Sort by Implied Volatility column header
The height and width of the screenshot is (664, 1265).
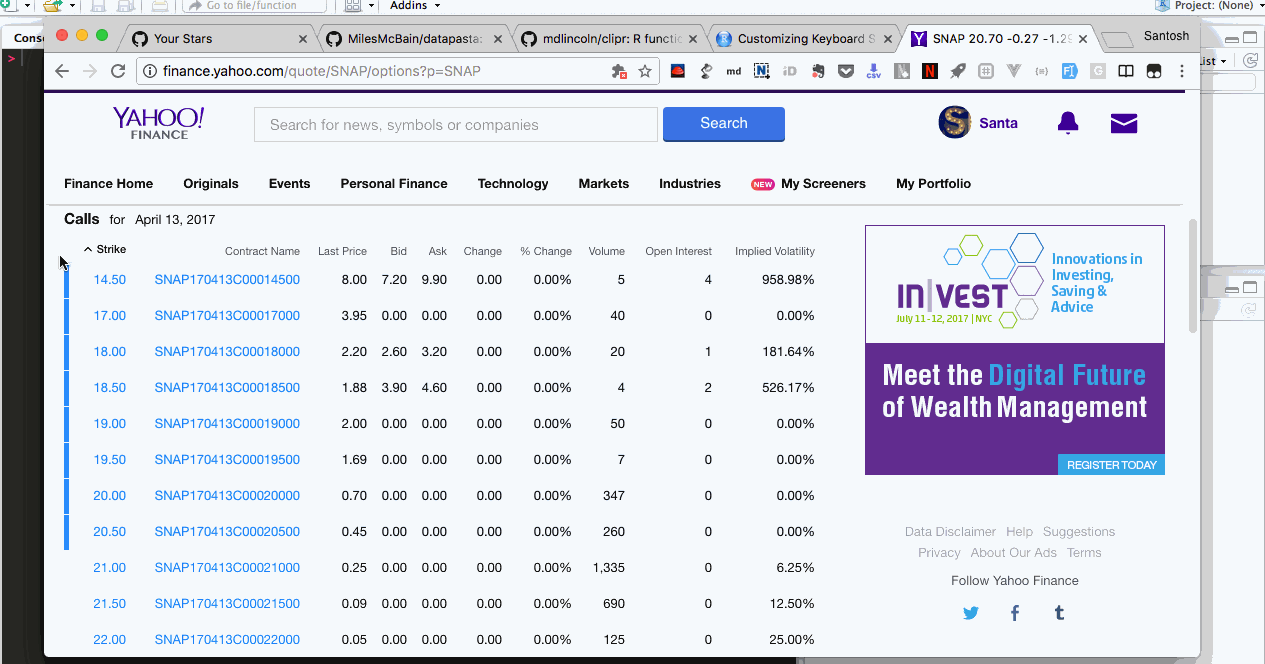(x=775, y=252)
